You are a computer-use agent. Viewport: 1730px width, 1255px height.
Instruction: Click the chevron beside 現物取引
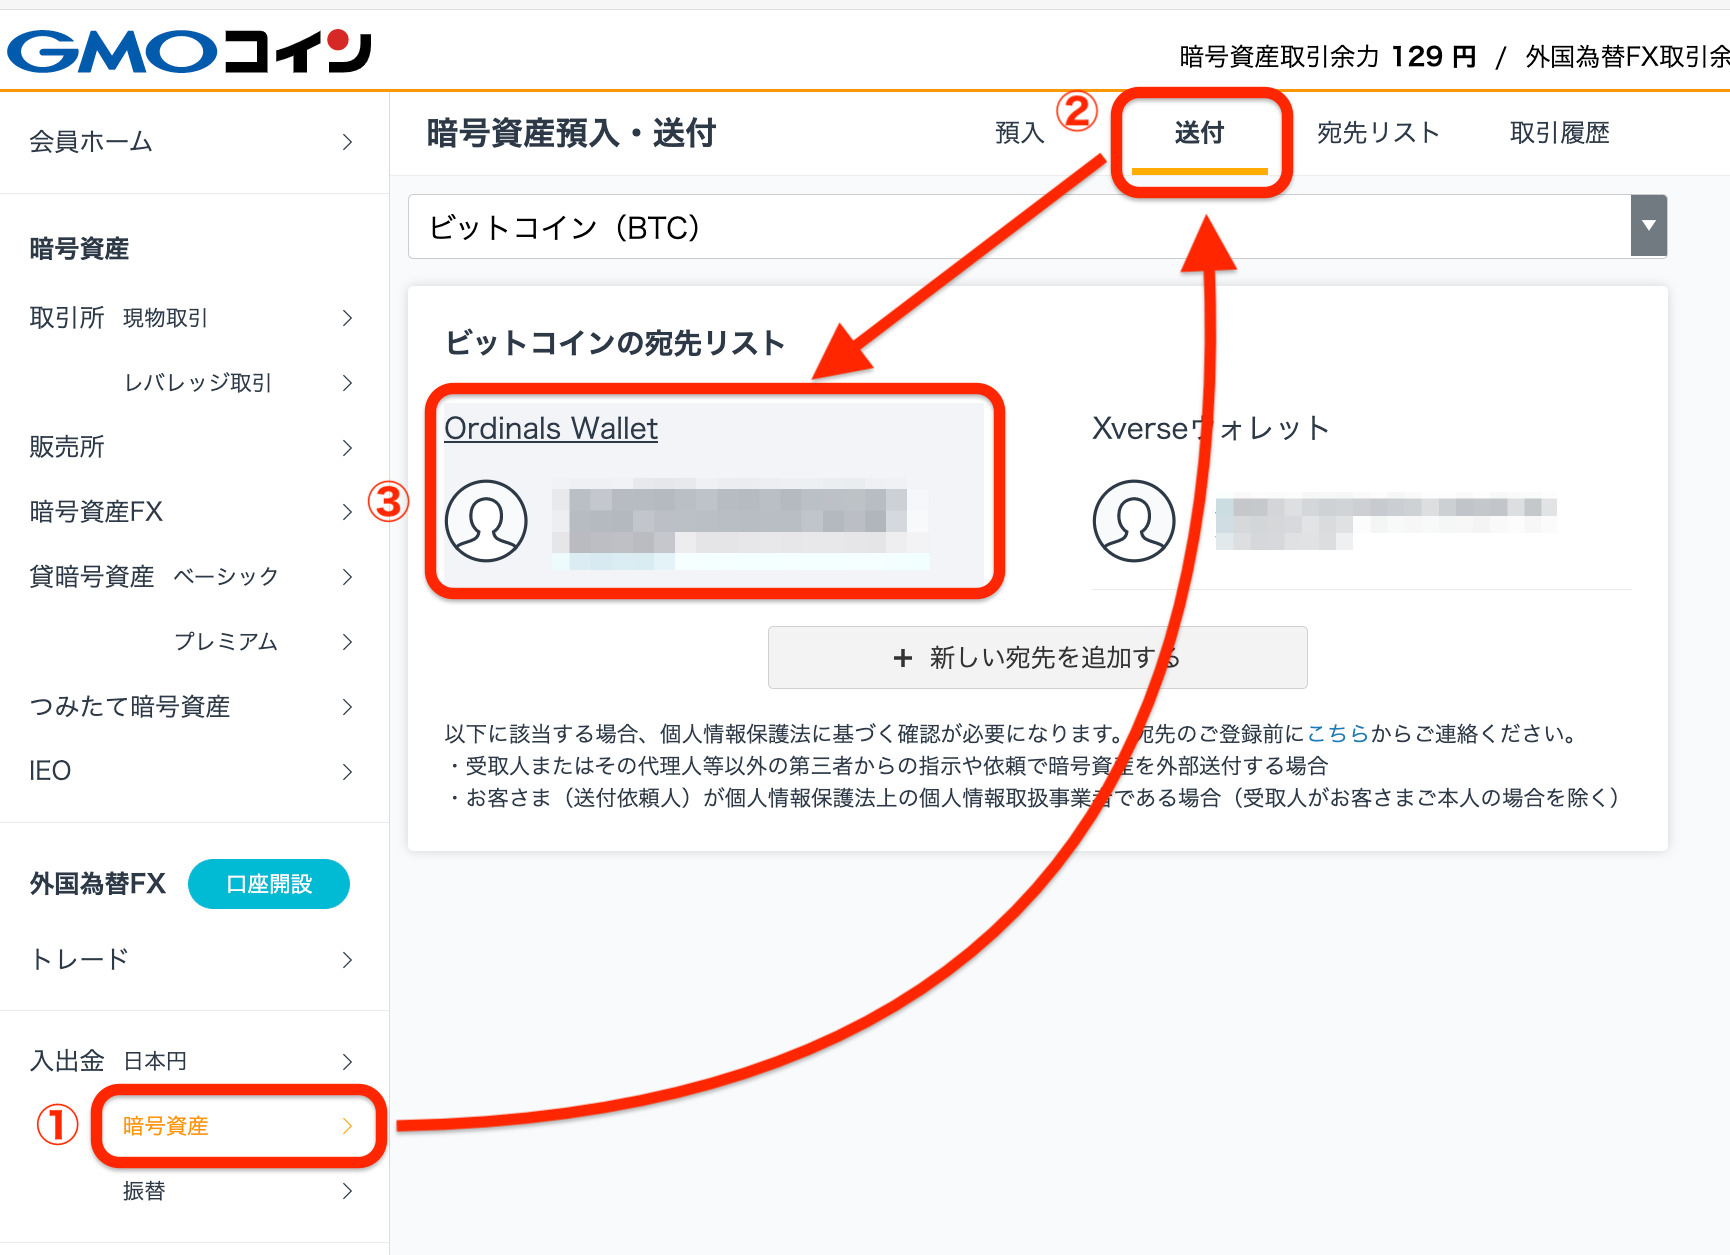click(347, 318)
